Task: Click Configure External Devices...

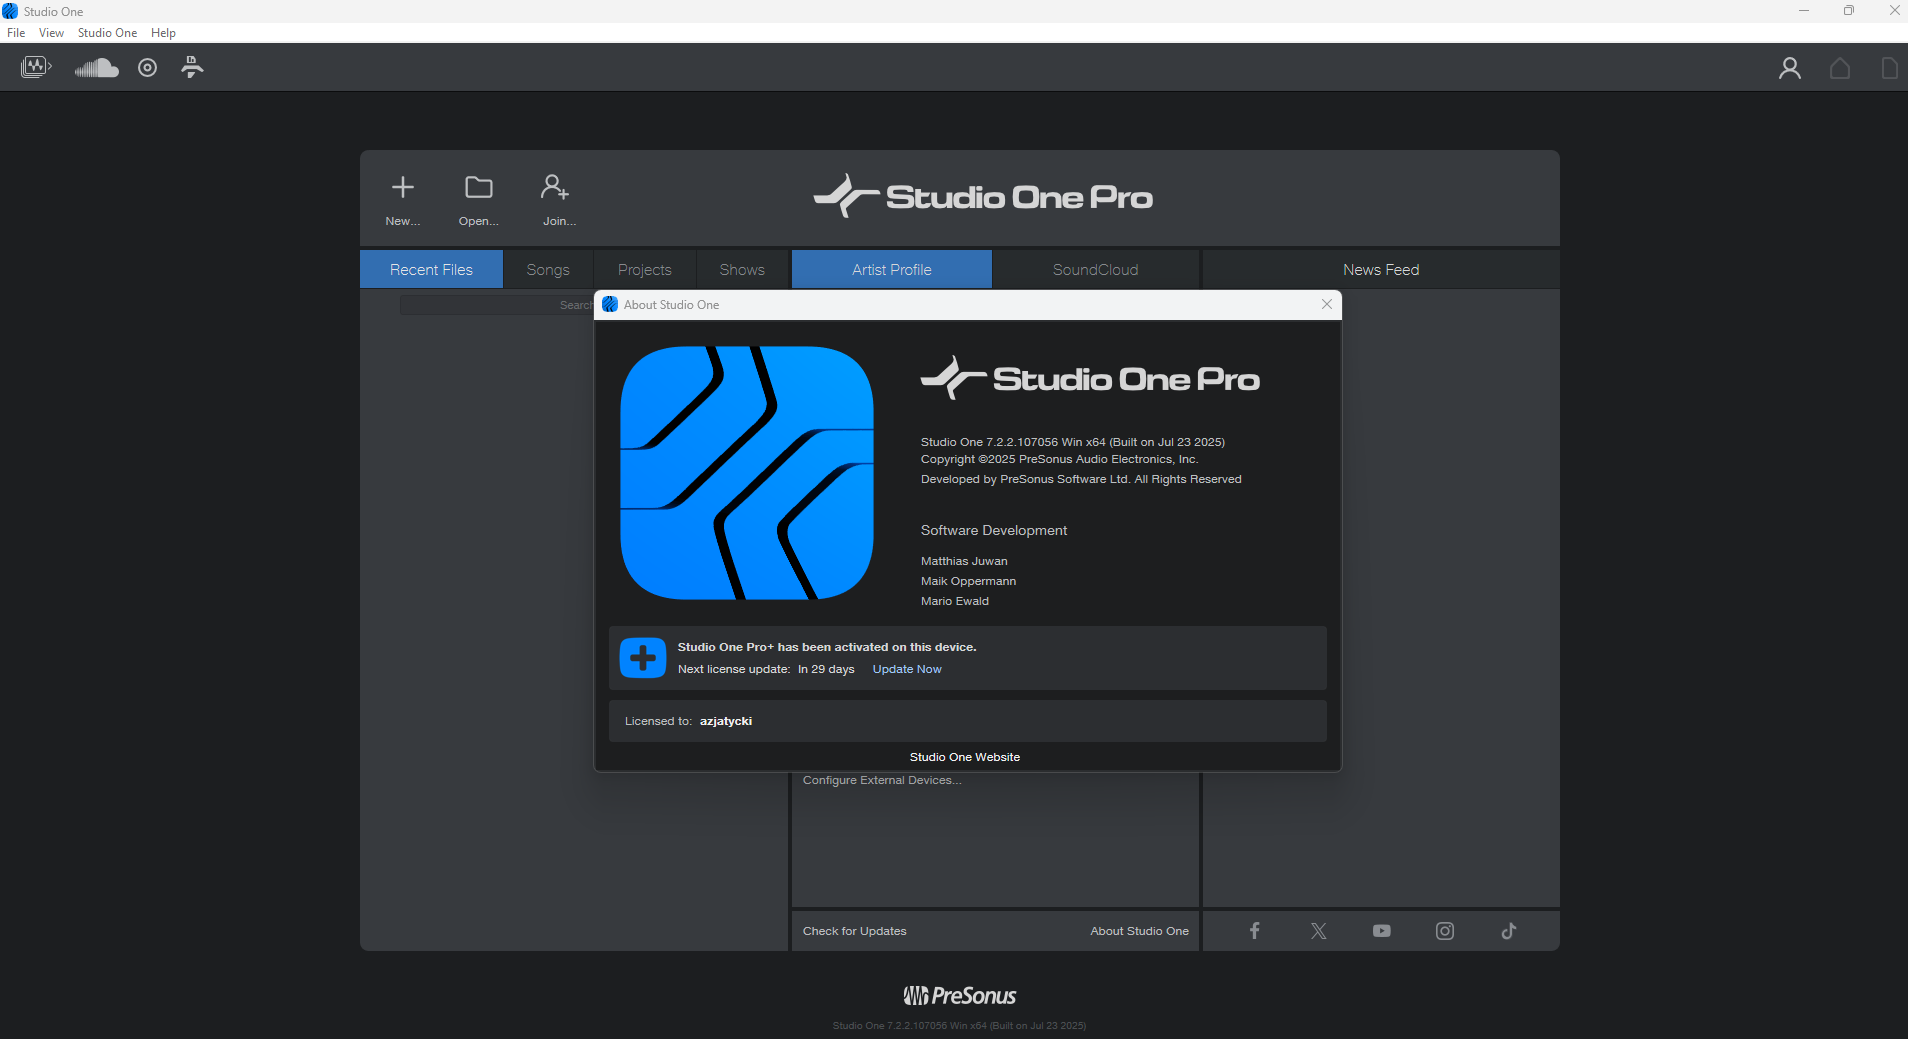Action: coord(882,780)
